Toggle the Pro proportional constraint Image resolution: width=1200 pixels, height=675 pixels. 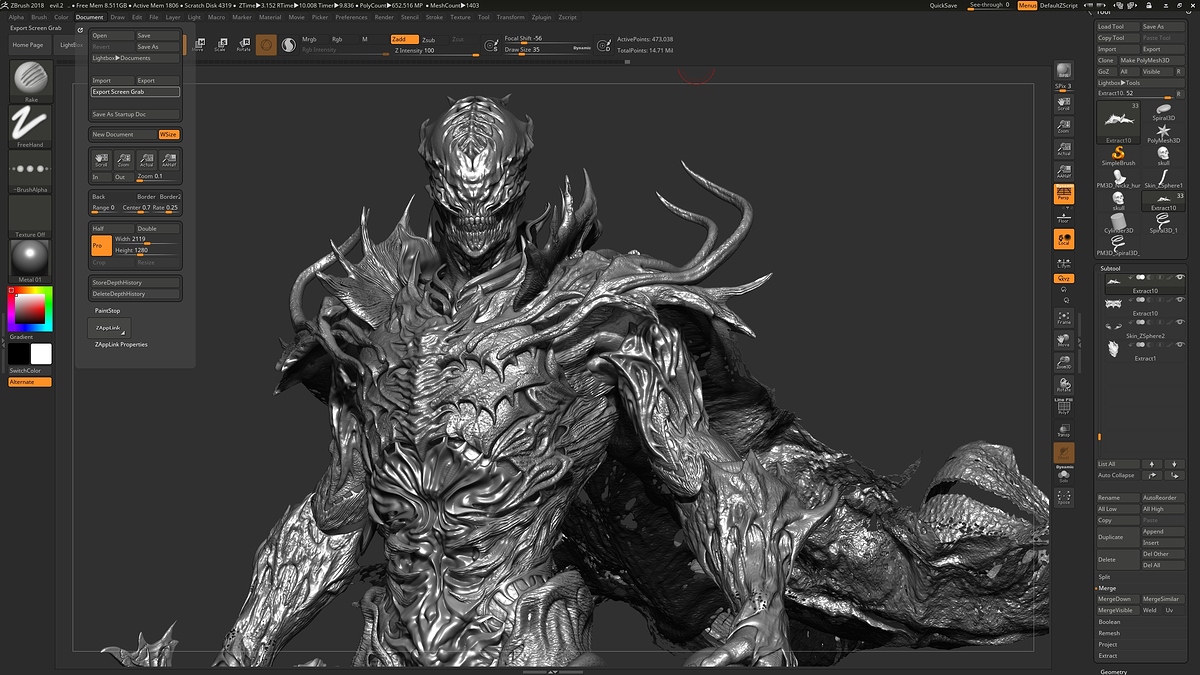[x=101, y=245]
